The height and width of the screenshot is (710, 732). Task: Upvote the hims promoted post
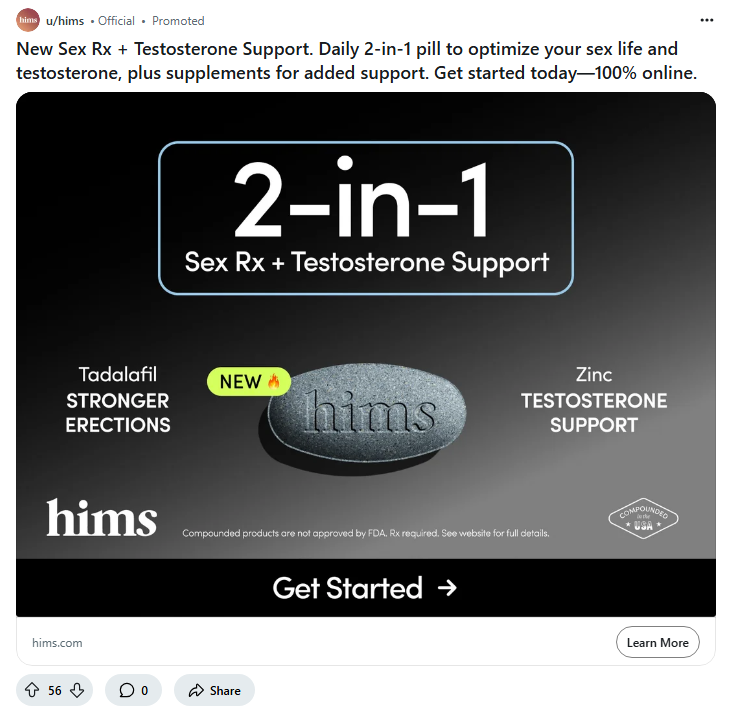32,690
